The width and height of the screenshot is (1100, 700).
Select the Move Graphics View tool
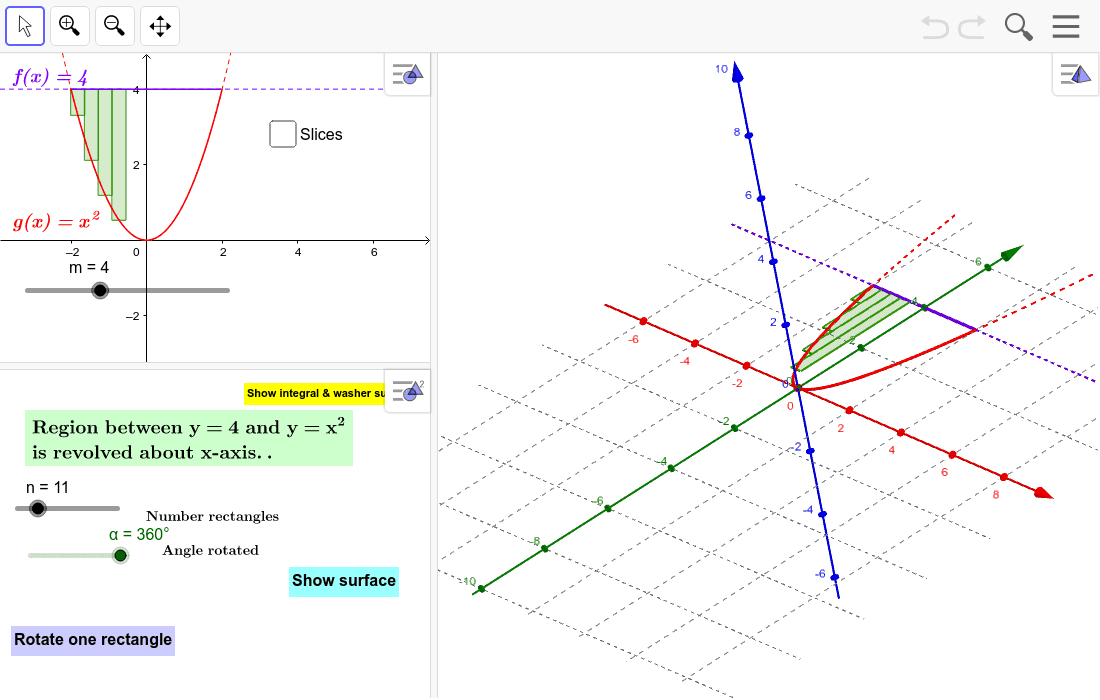click(160, 26)
